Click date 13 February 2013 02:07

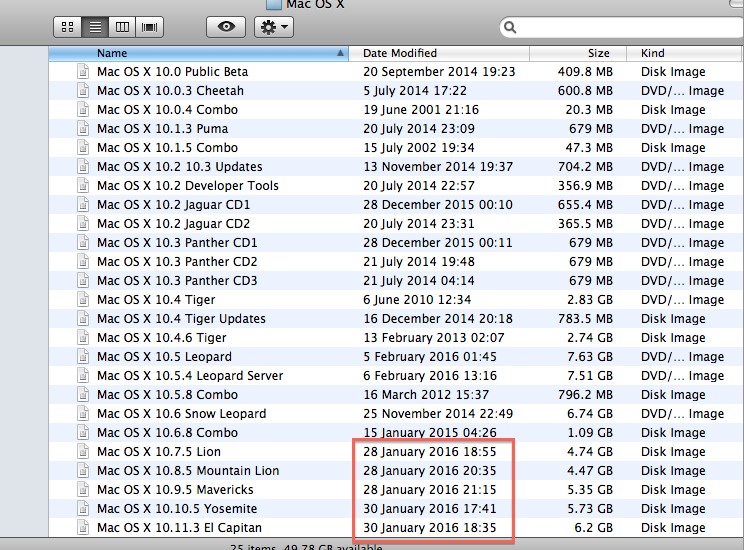434,337
